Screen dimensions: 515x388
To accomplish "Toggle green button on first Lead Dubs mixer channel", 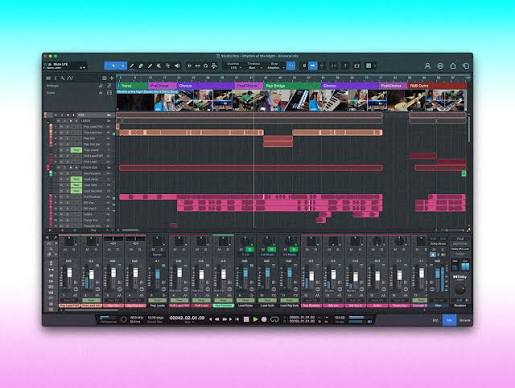I will pyautogui.click(x=250, y=249).
